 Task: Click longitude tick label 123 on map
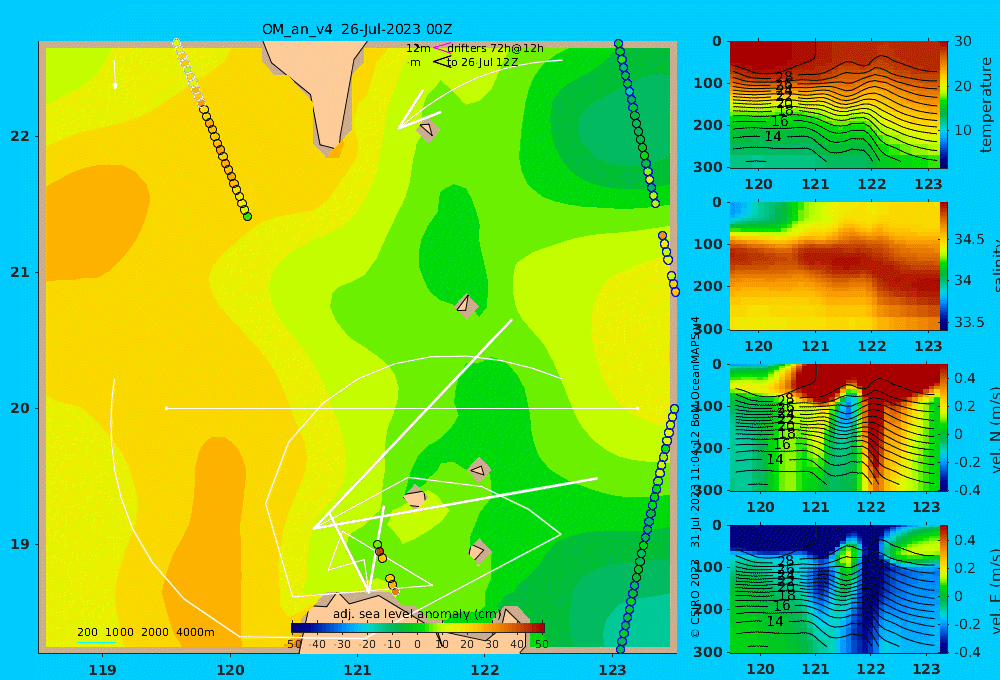click(x=613, y=670)
